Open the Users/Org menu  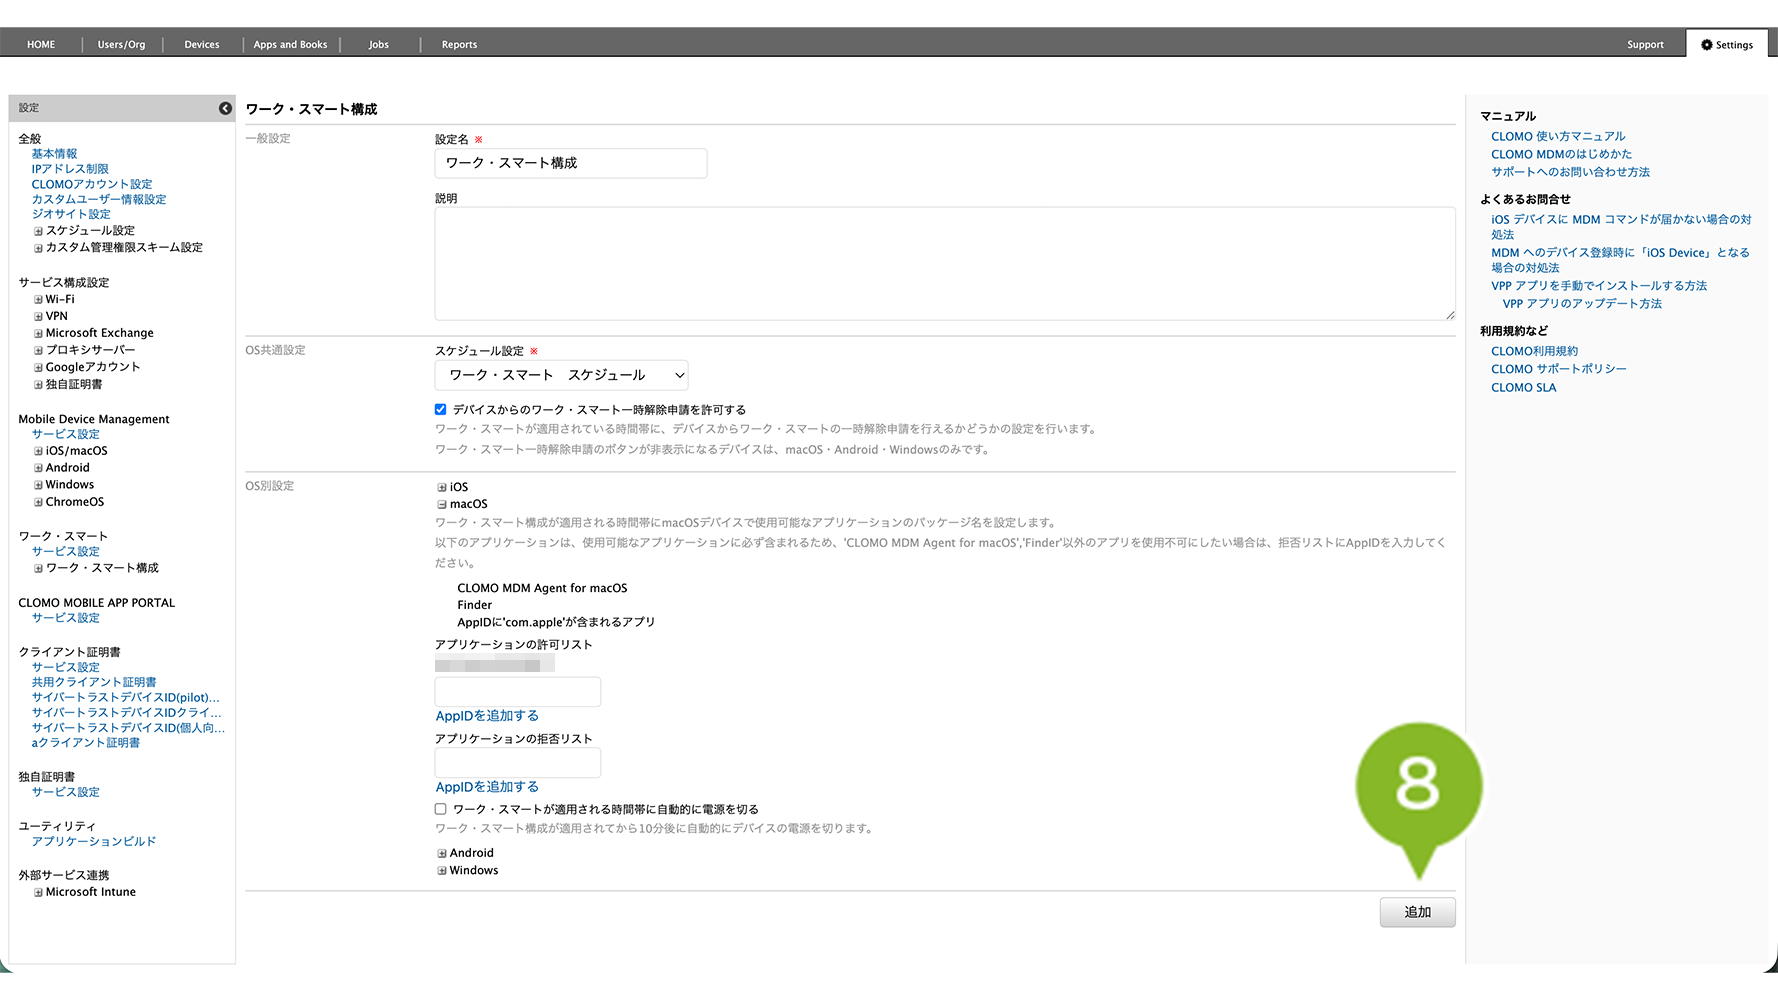[121, 45]
